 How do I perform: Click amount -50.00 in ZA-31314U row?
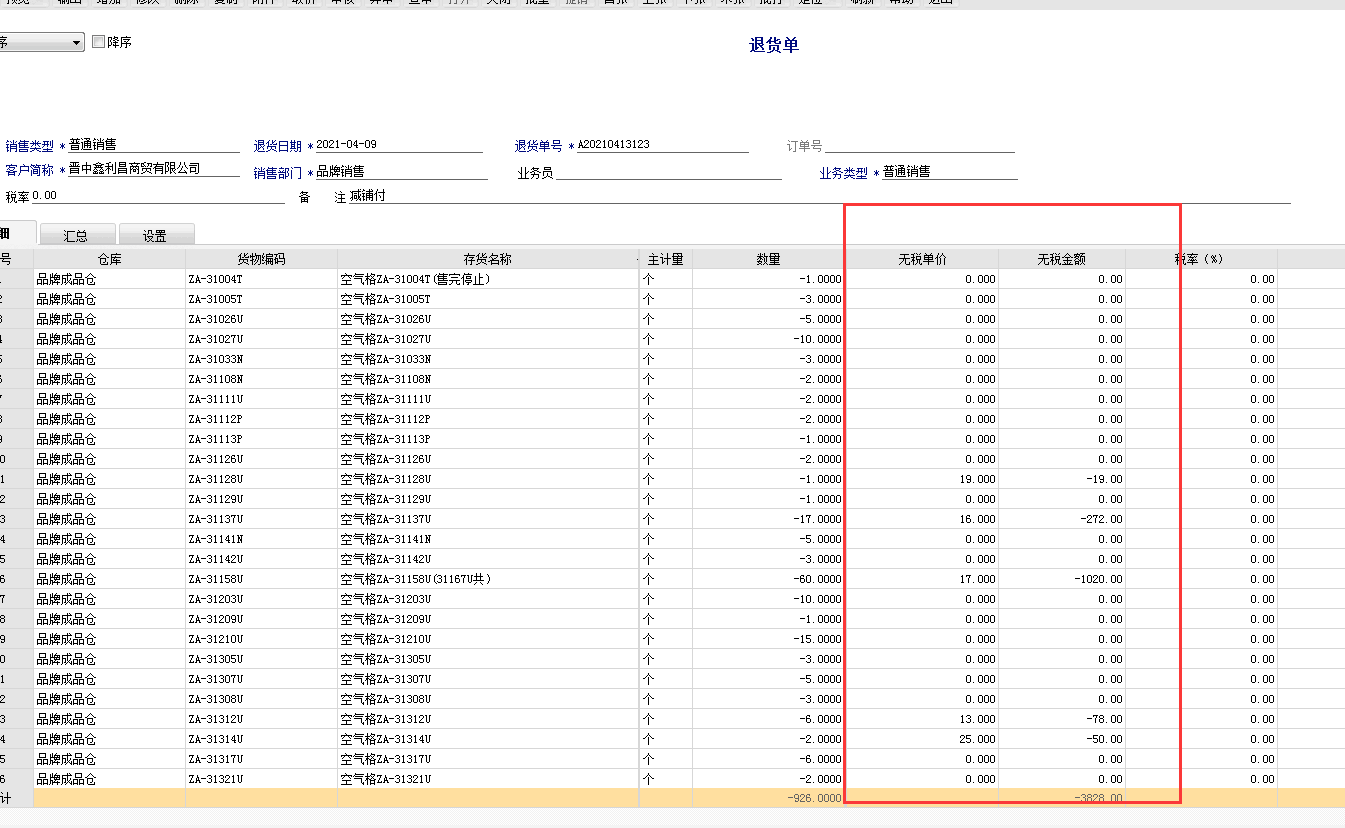(1062, 739)
